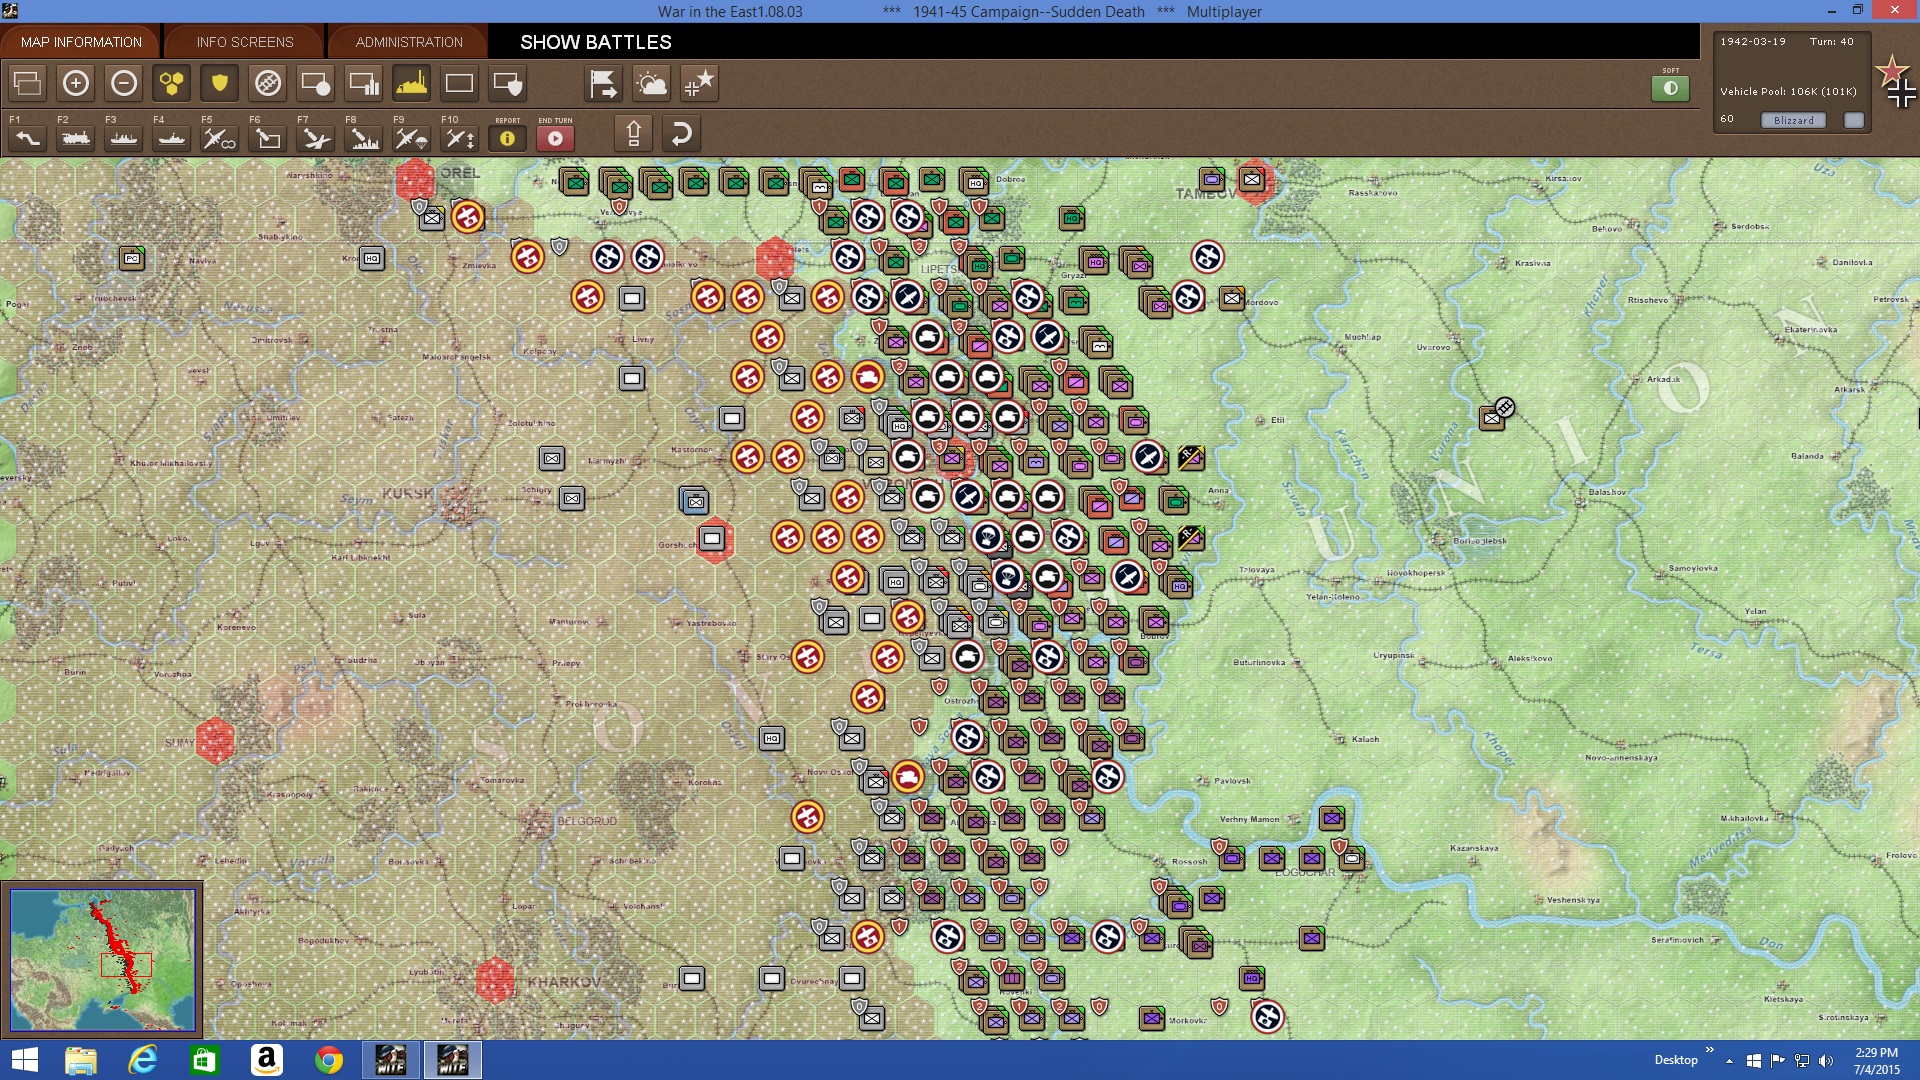The height and width of the screenshot is (1080, 1920).
Task: Open Windows Start button
Action: [24, 1060]
